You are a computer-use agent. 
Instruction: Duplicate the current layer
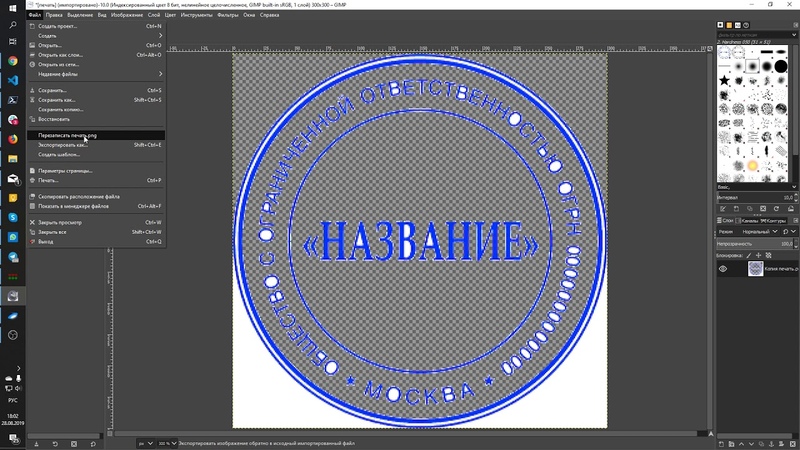point(761,444)
